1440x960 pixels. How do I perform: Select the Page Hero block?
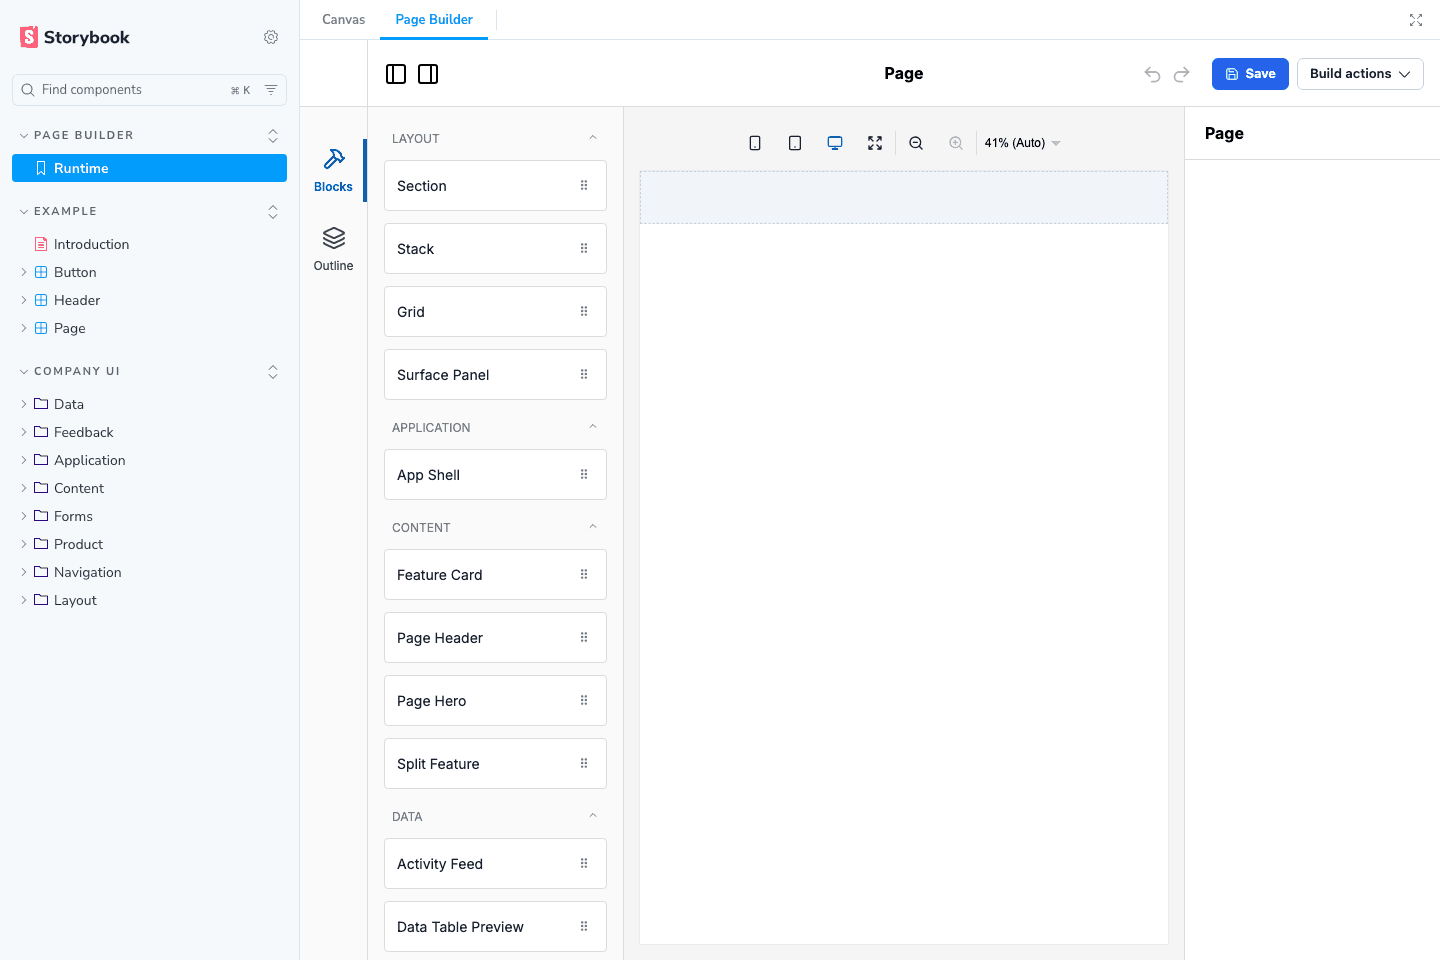tap(495, 701)
